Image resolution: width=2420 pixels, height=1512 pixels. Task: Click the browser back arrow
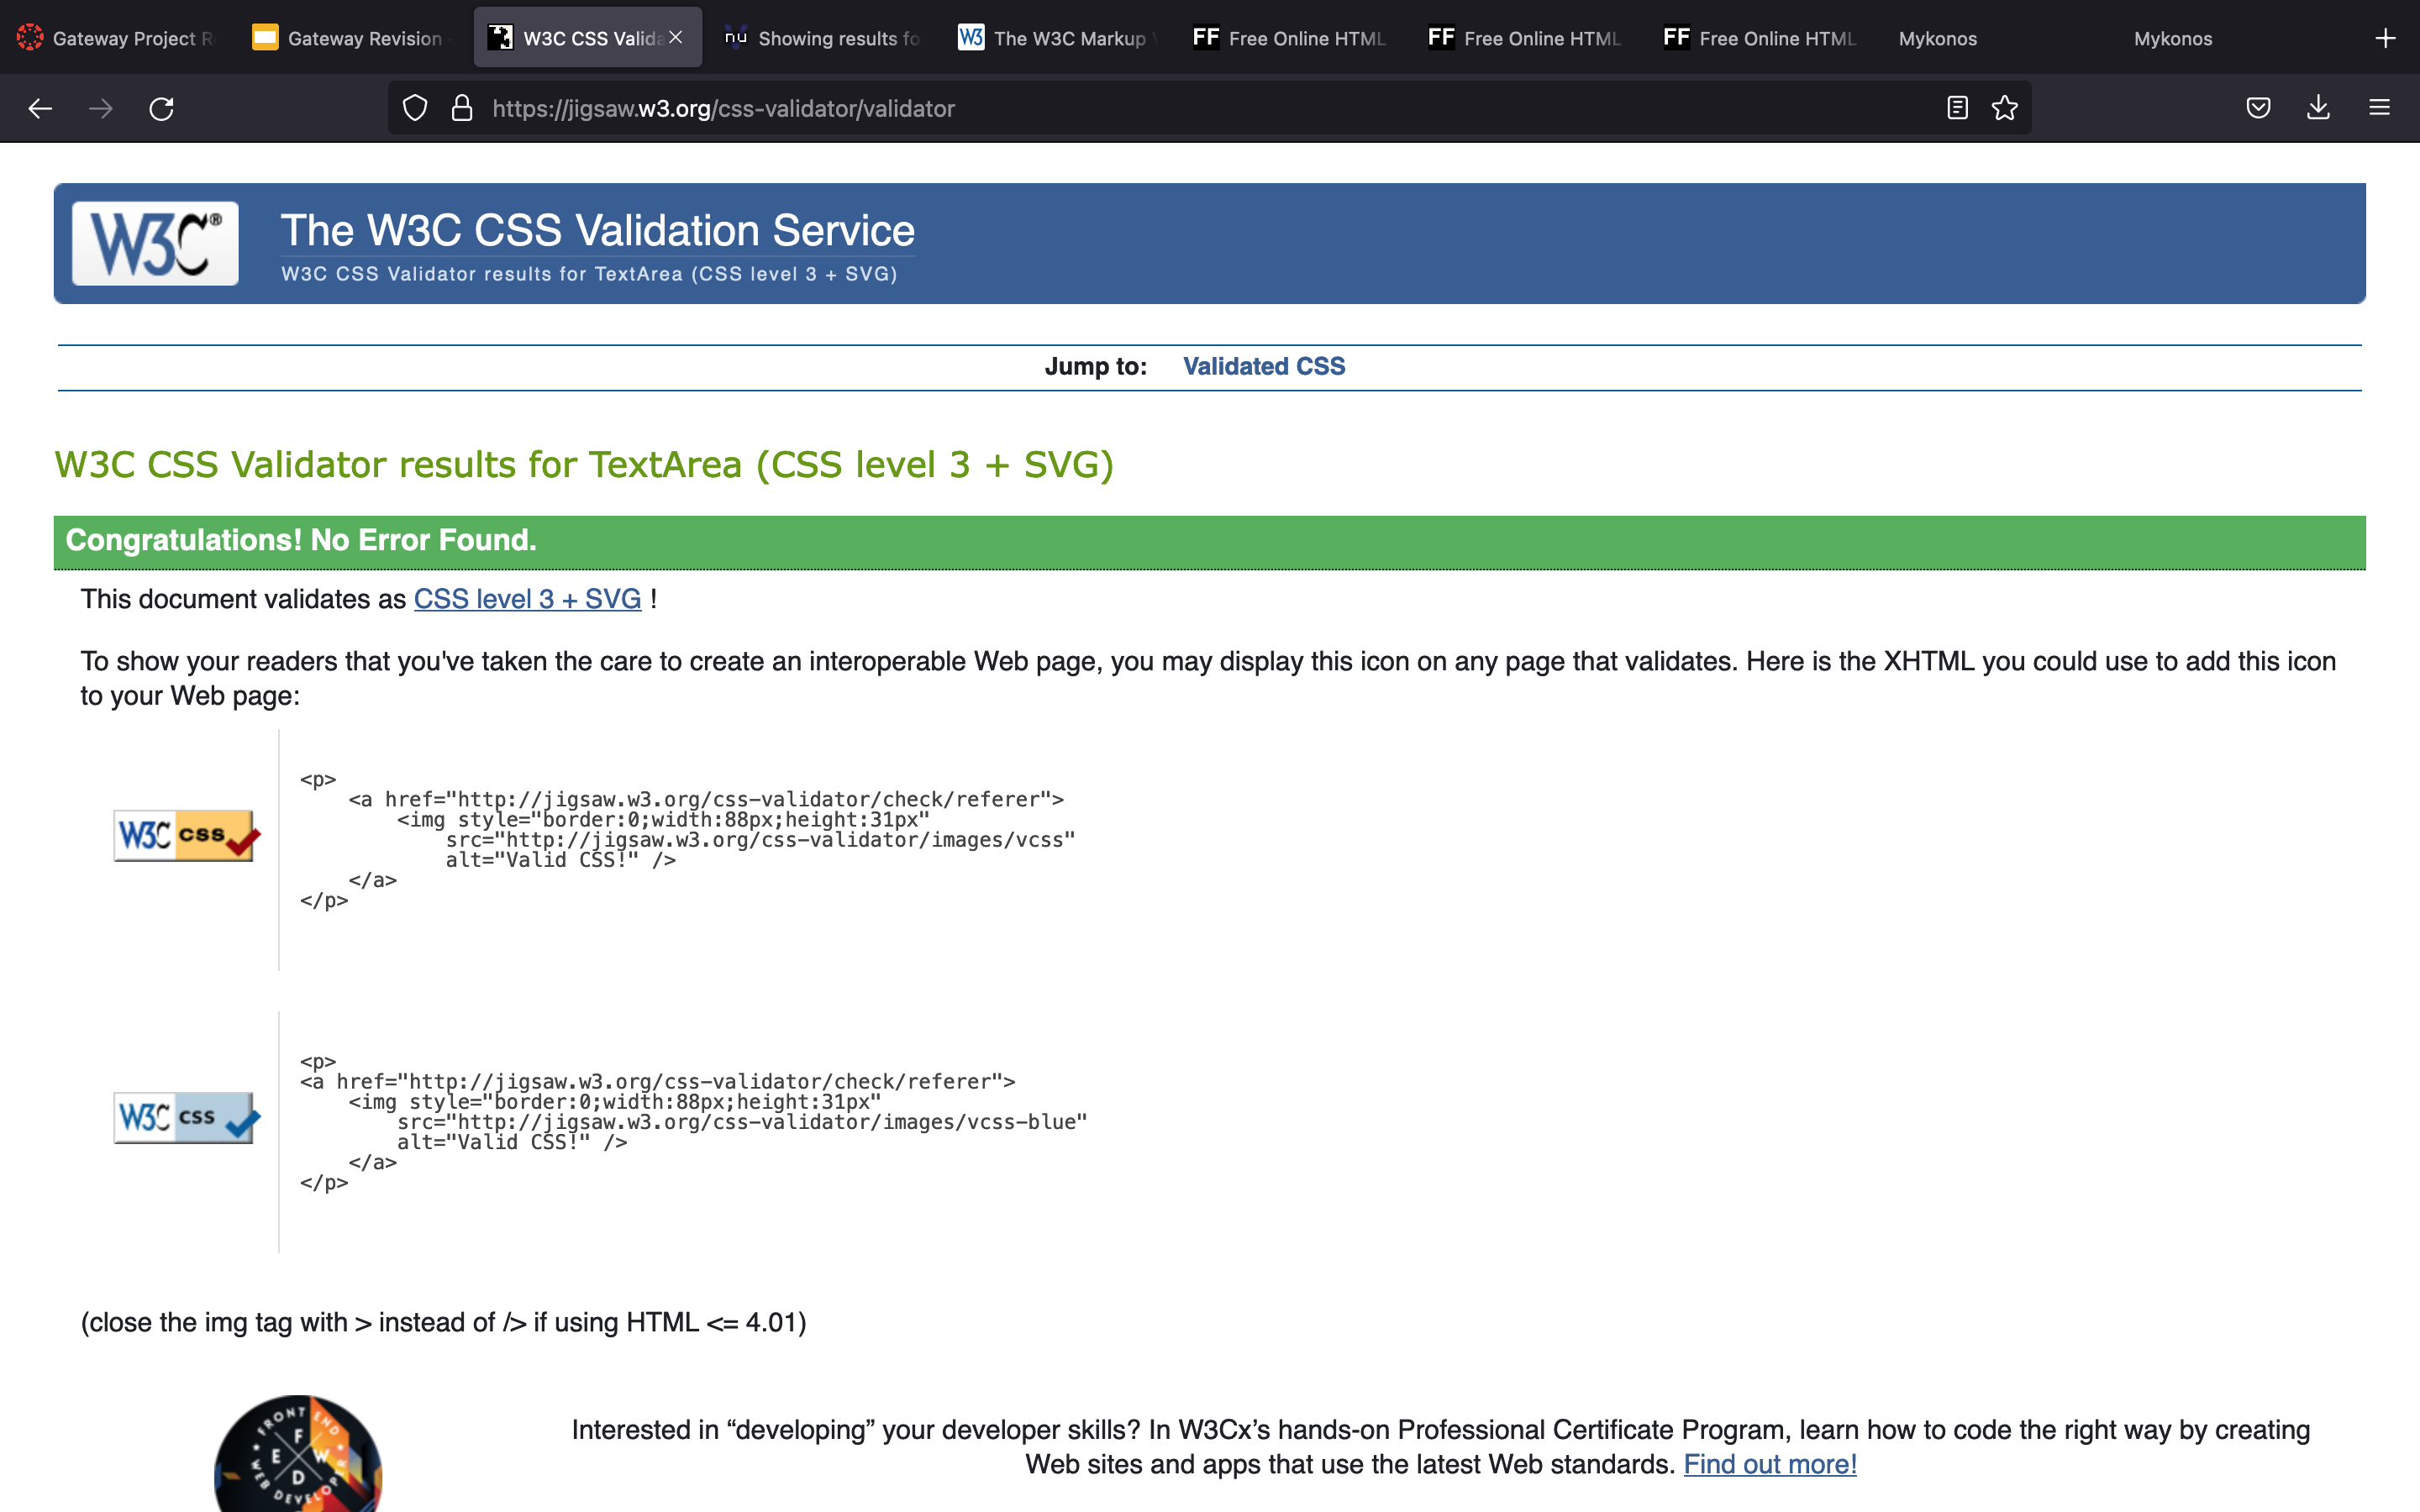[40, 108]
